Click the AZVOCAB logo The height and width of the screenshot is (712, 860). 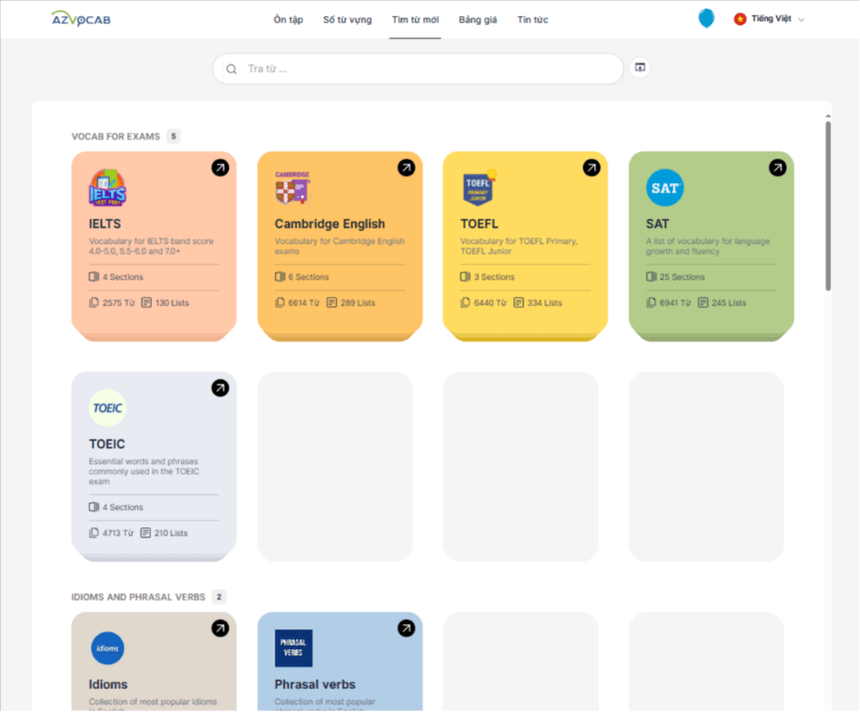click(x=81, y=19)
